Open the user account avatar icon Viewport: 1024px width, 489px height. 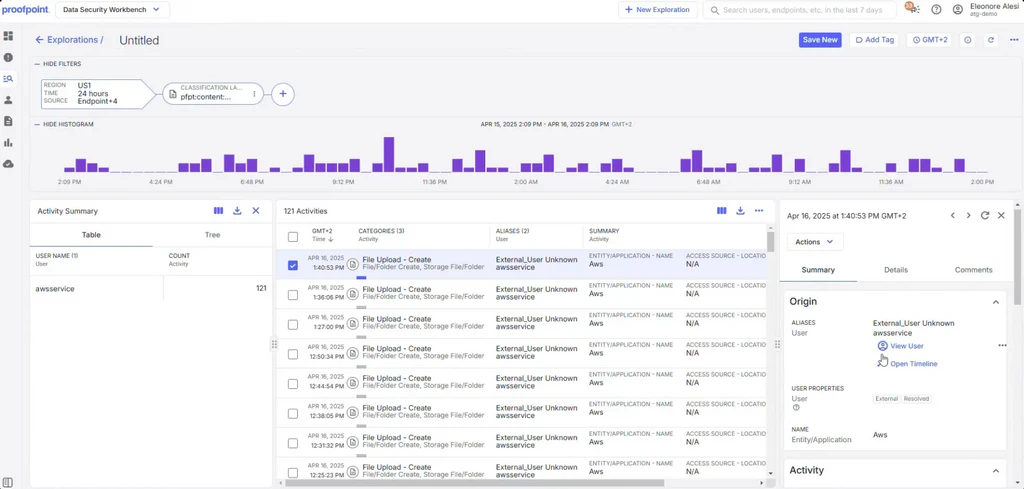tap(957, 9)
